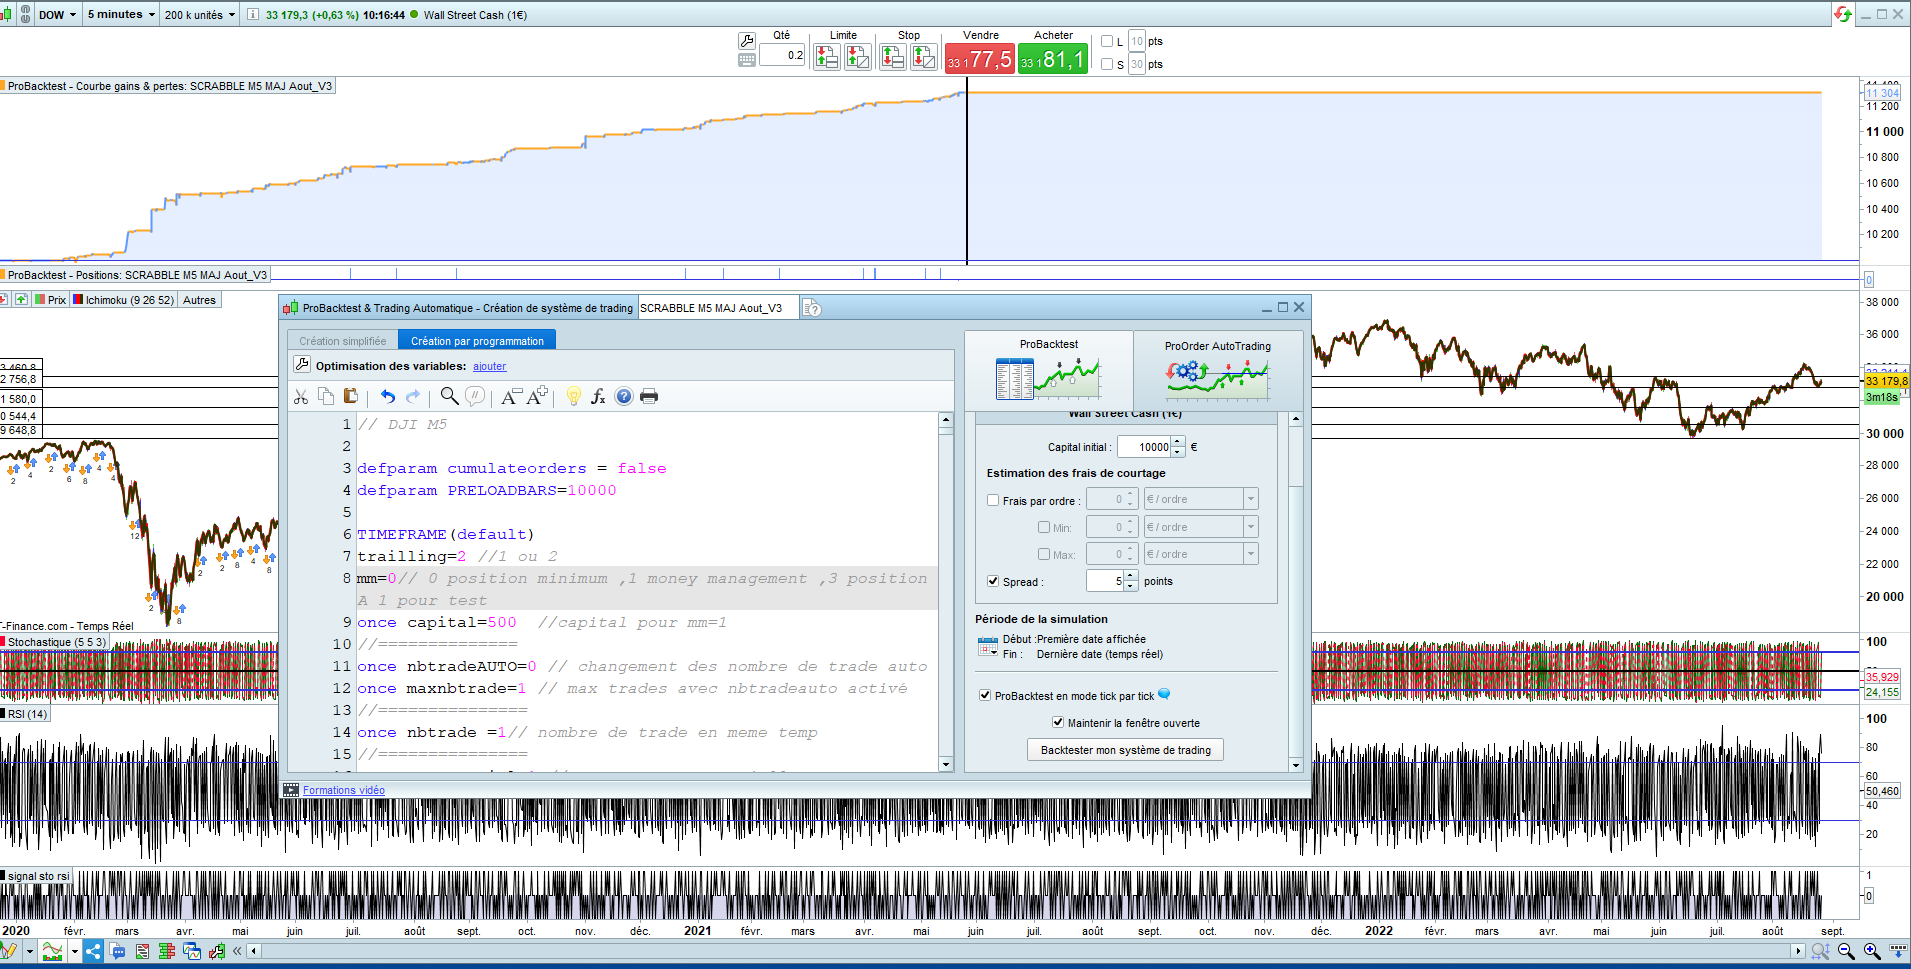Print the code with the printer icon
Screen dimensions: 1911x969
649,397
